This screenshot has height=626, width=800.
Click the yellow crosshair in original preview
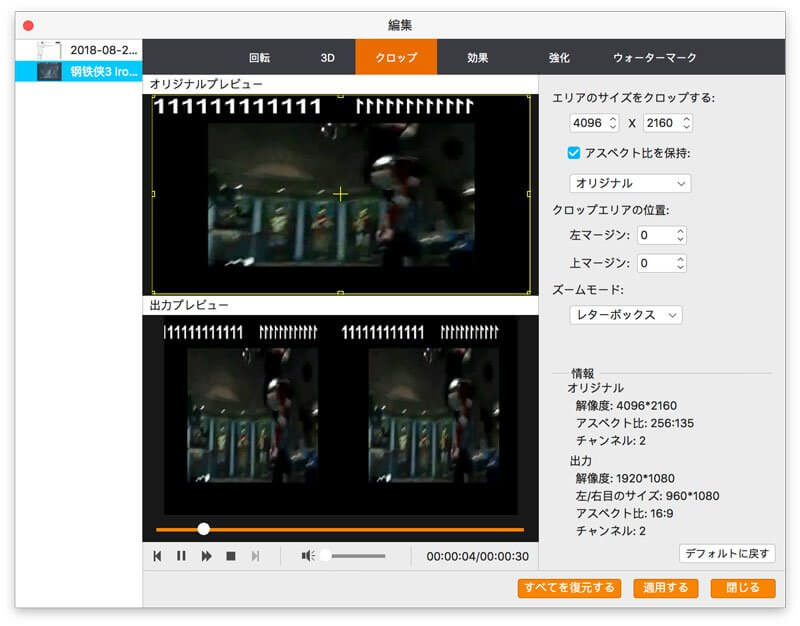[x=340, y=194]
